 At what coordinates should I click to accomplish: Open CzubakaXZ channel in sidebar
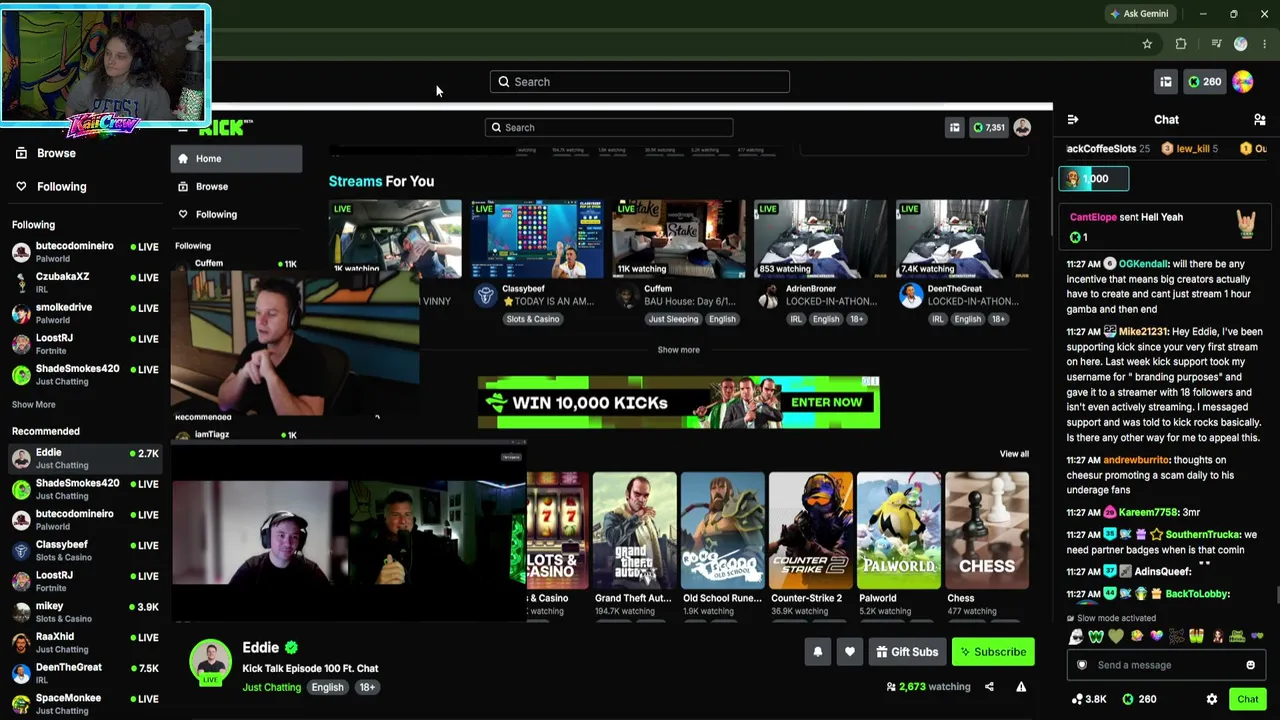point(85,282)
